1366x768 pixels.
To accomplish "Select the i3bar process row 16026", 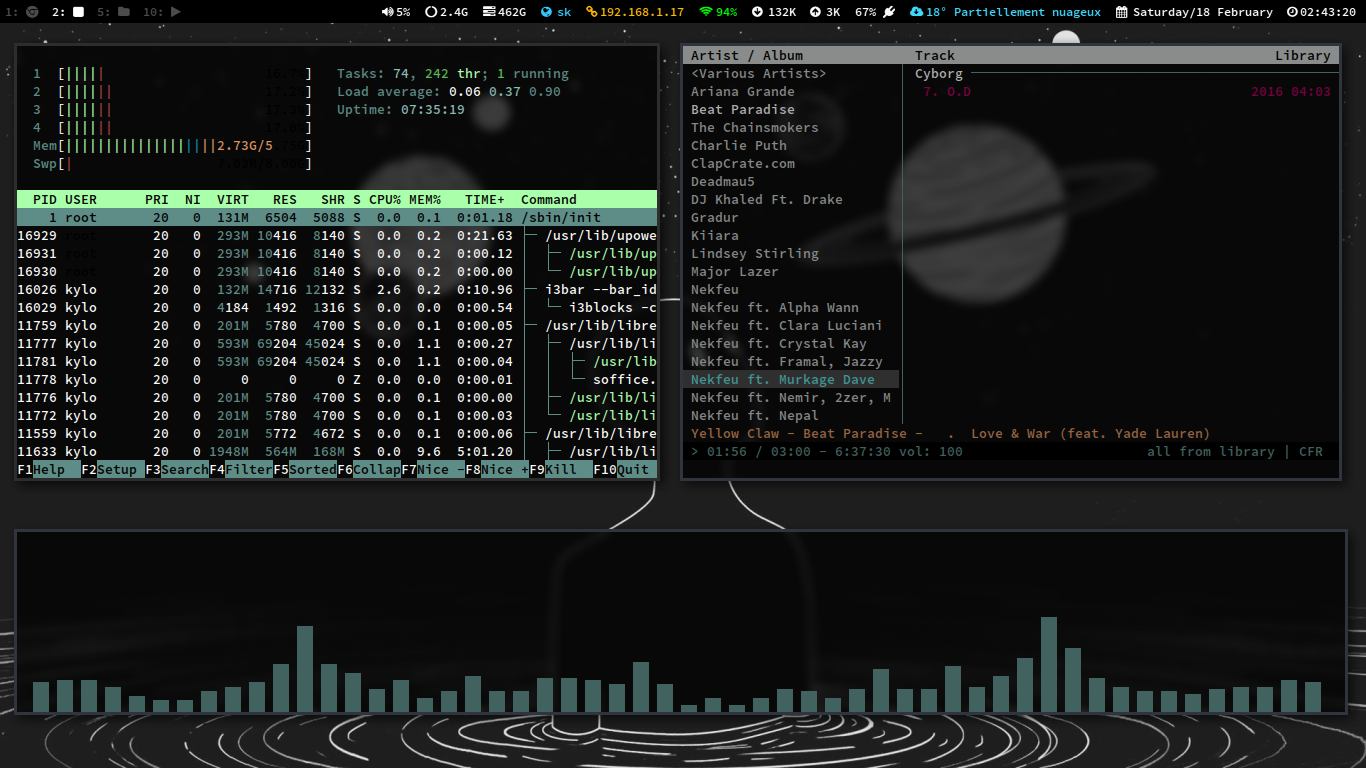I will [337, 289].
